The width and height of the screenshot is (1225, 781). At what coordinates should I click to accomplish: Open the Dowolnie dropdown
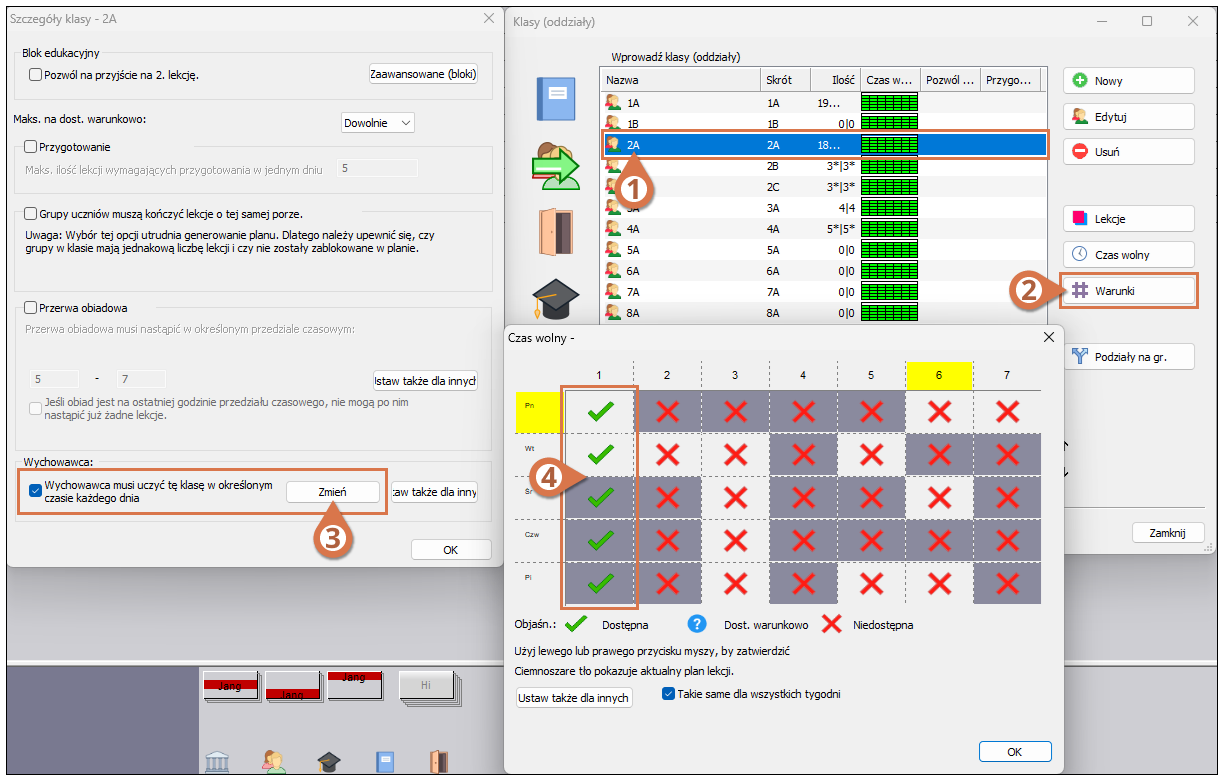378,122
